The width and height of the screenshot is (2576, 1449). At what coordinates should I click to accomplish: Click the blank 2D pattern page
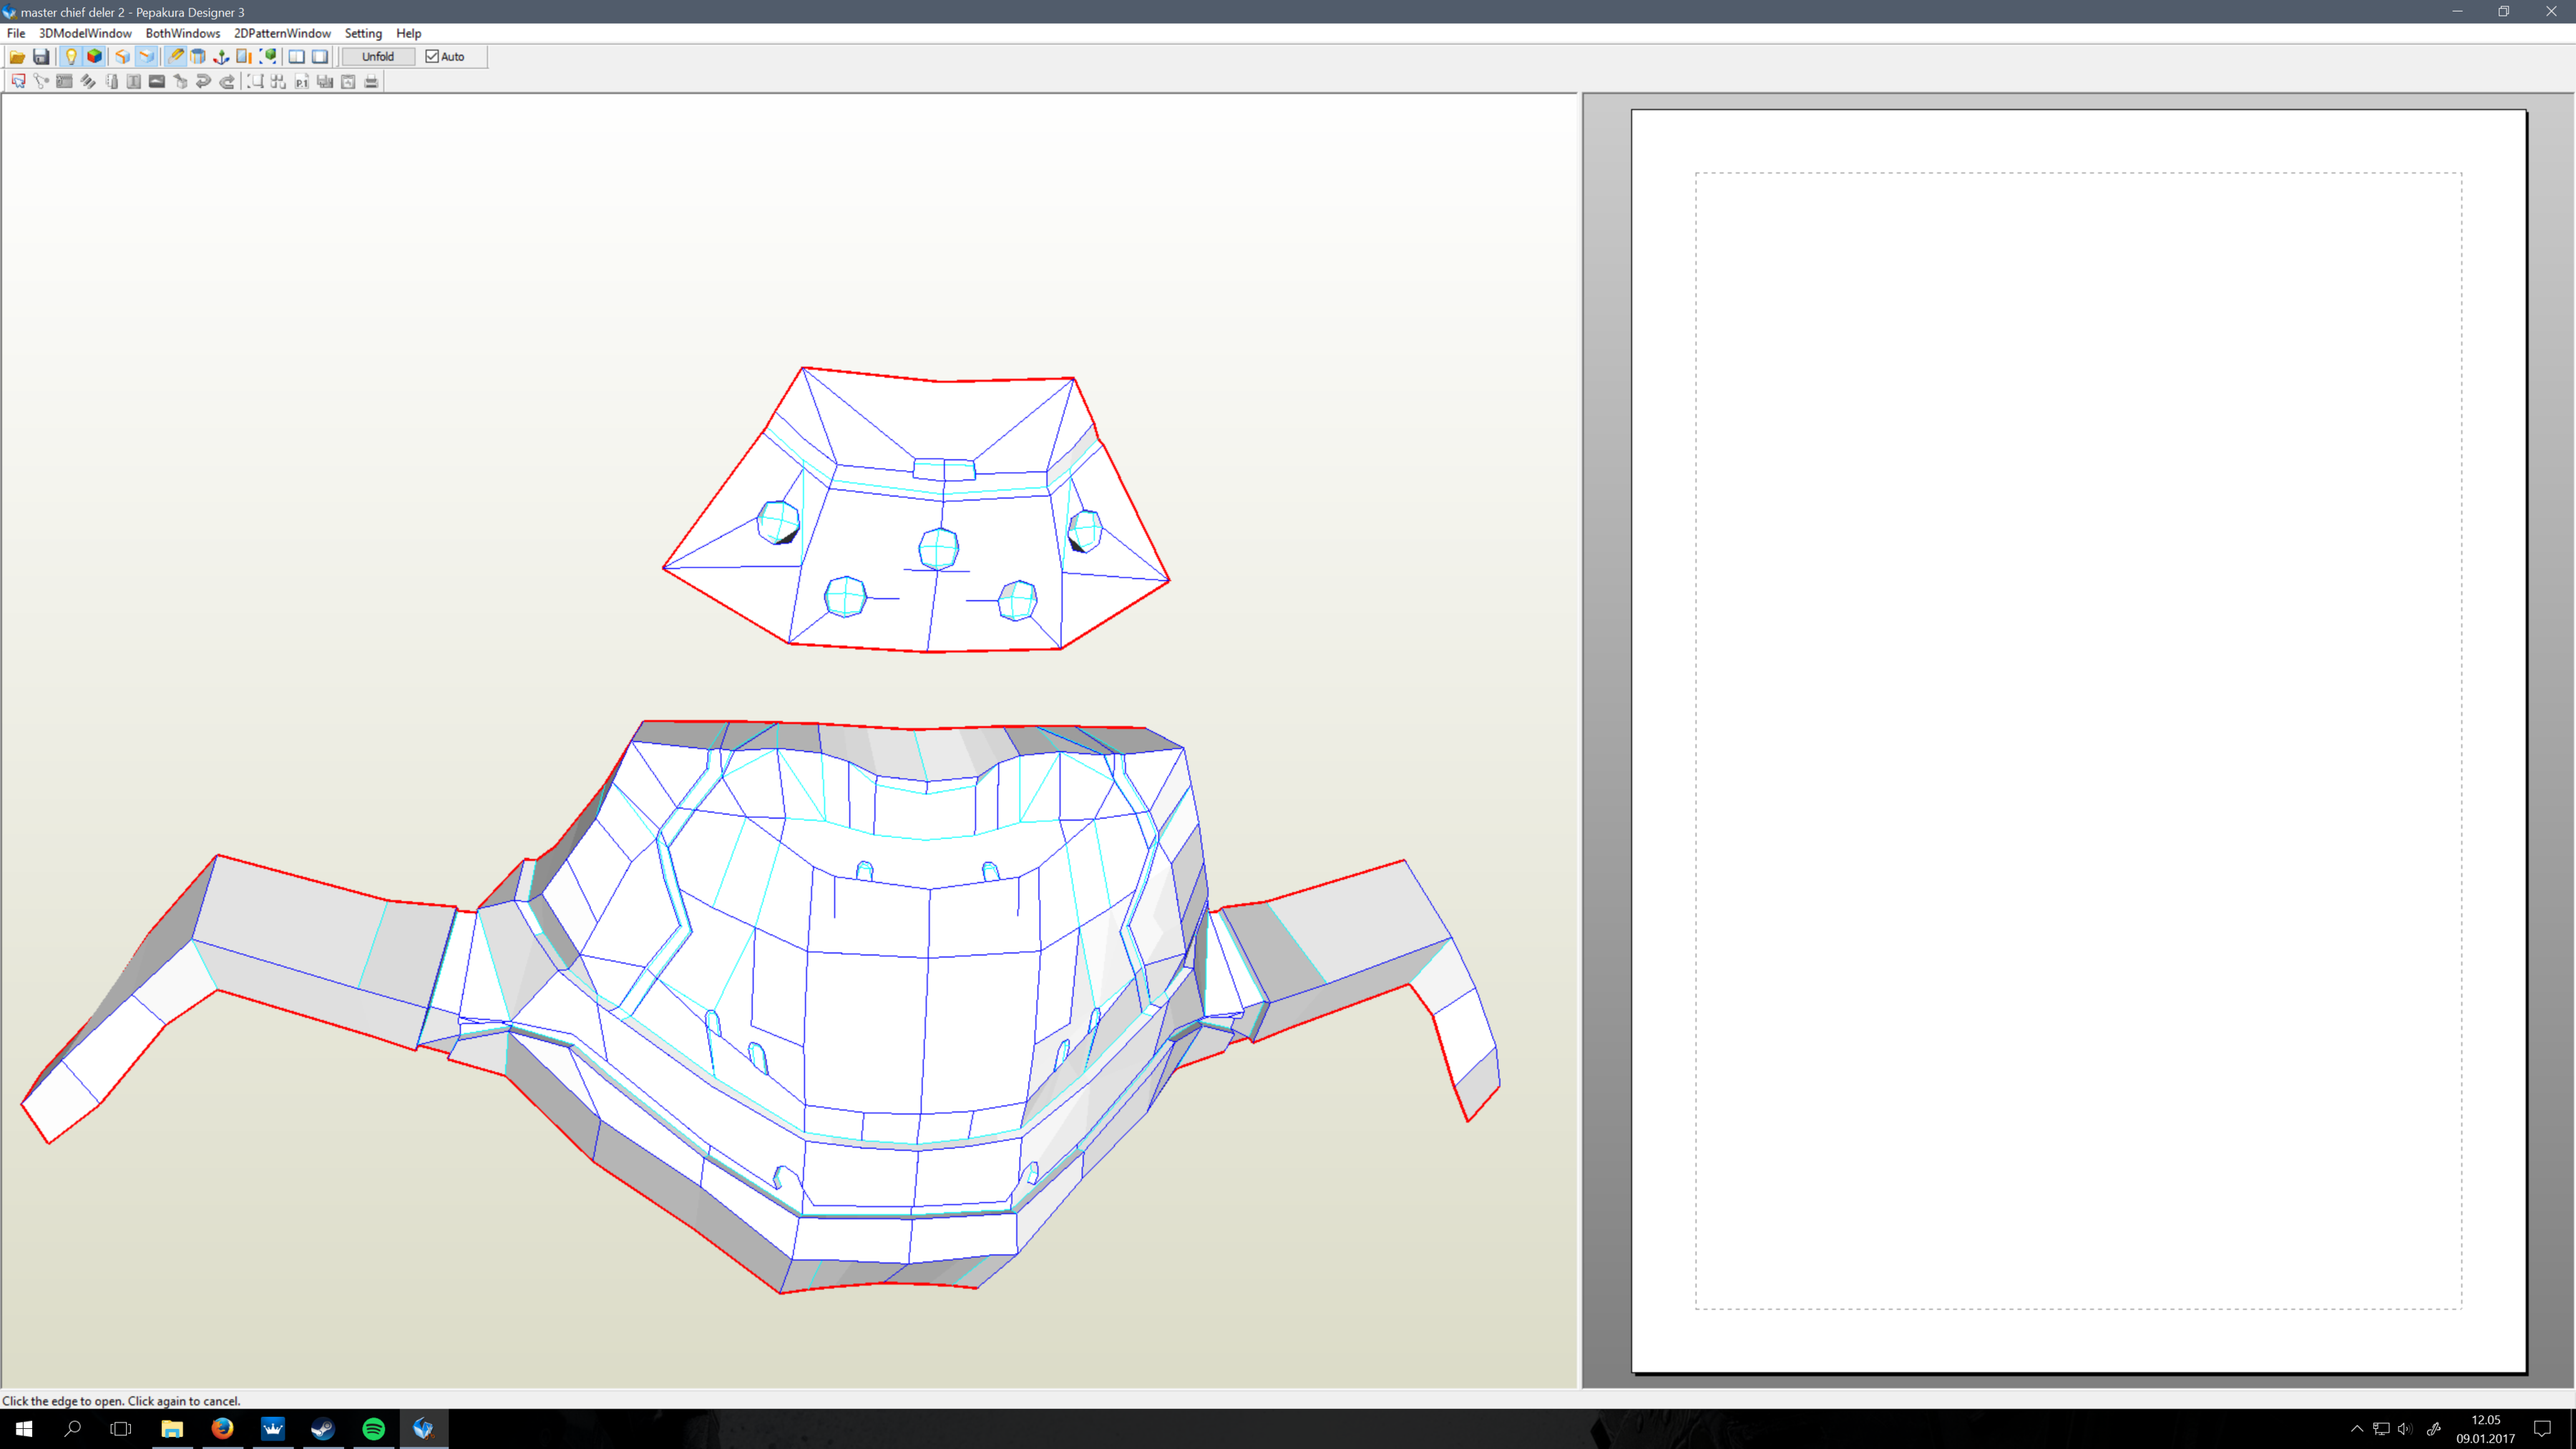tap(2078, 740)
